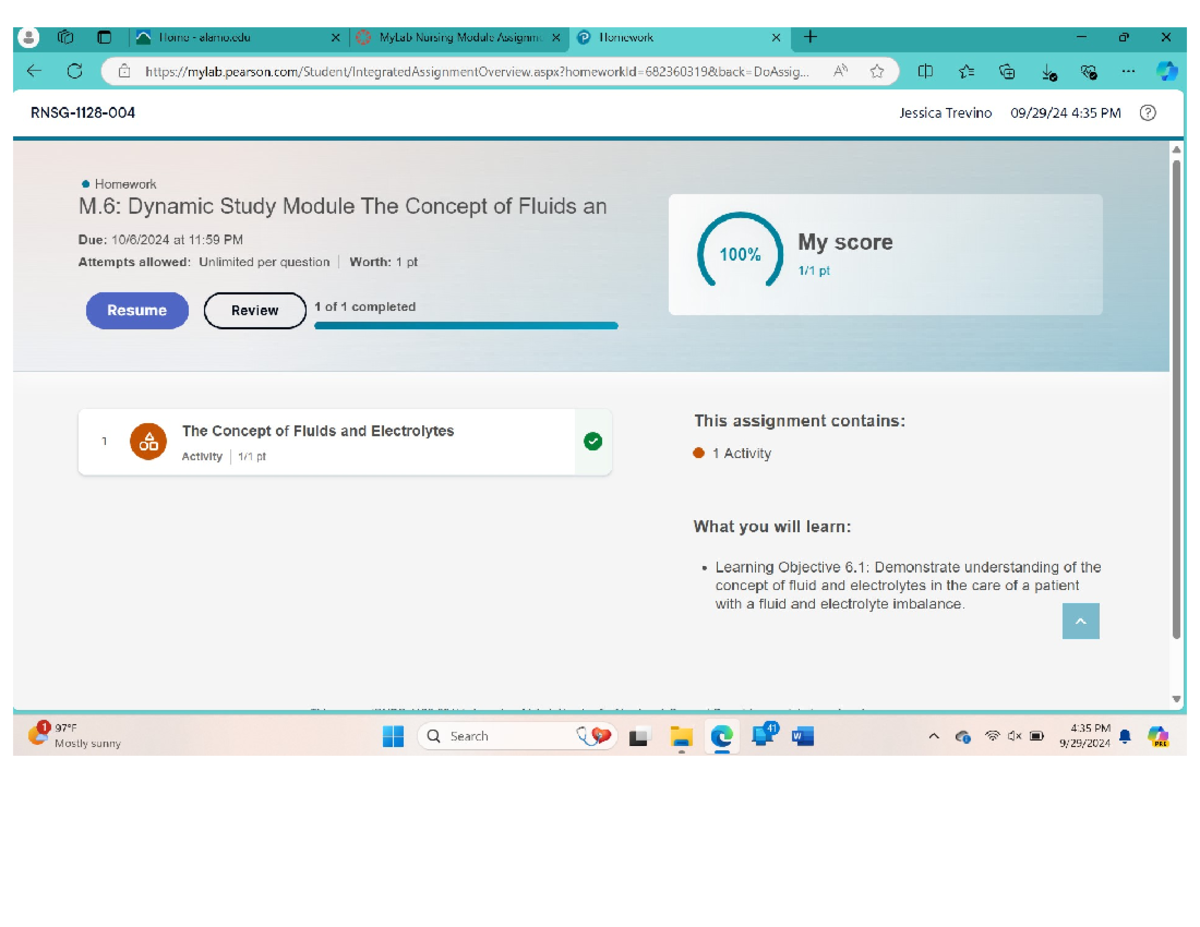Click the orange activity shapes icon
Image resolution: width=1200 pixels, height=927 pixels.
click(148, 441)
